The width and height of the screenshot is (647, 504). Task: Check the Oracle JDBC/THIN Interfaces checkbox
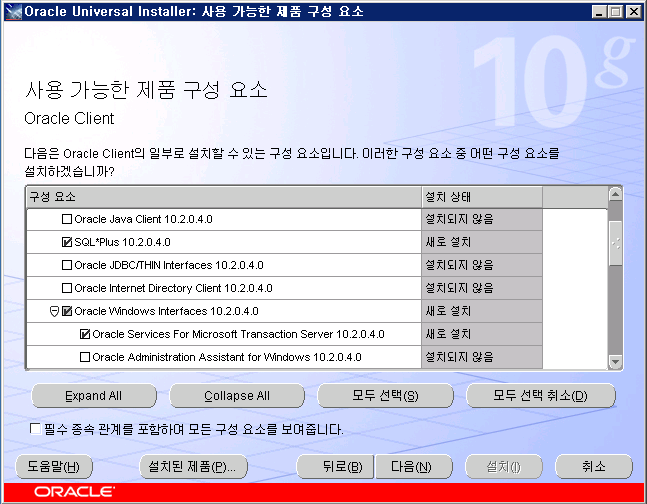tap(66, 265)
